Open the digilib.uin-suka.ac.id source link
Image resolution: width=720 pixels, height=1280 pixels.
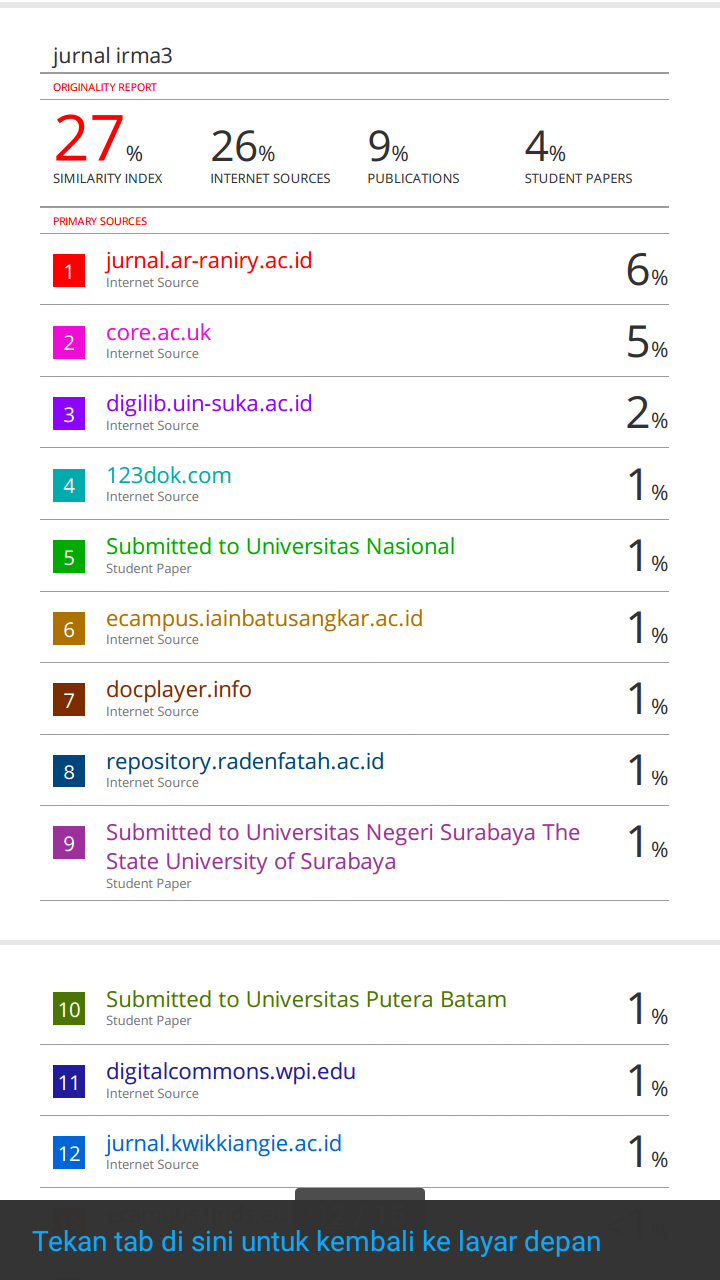coord(209,404)
